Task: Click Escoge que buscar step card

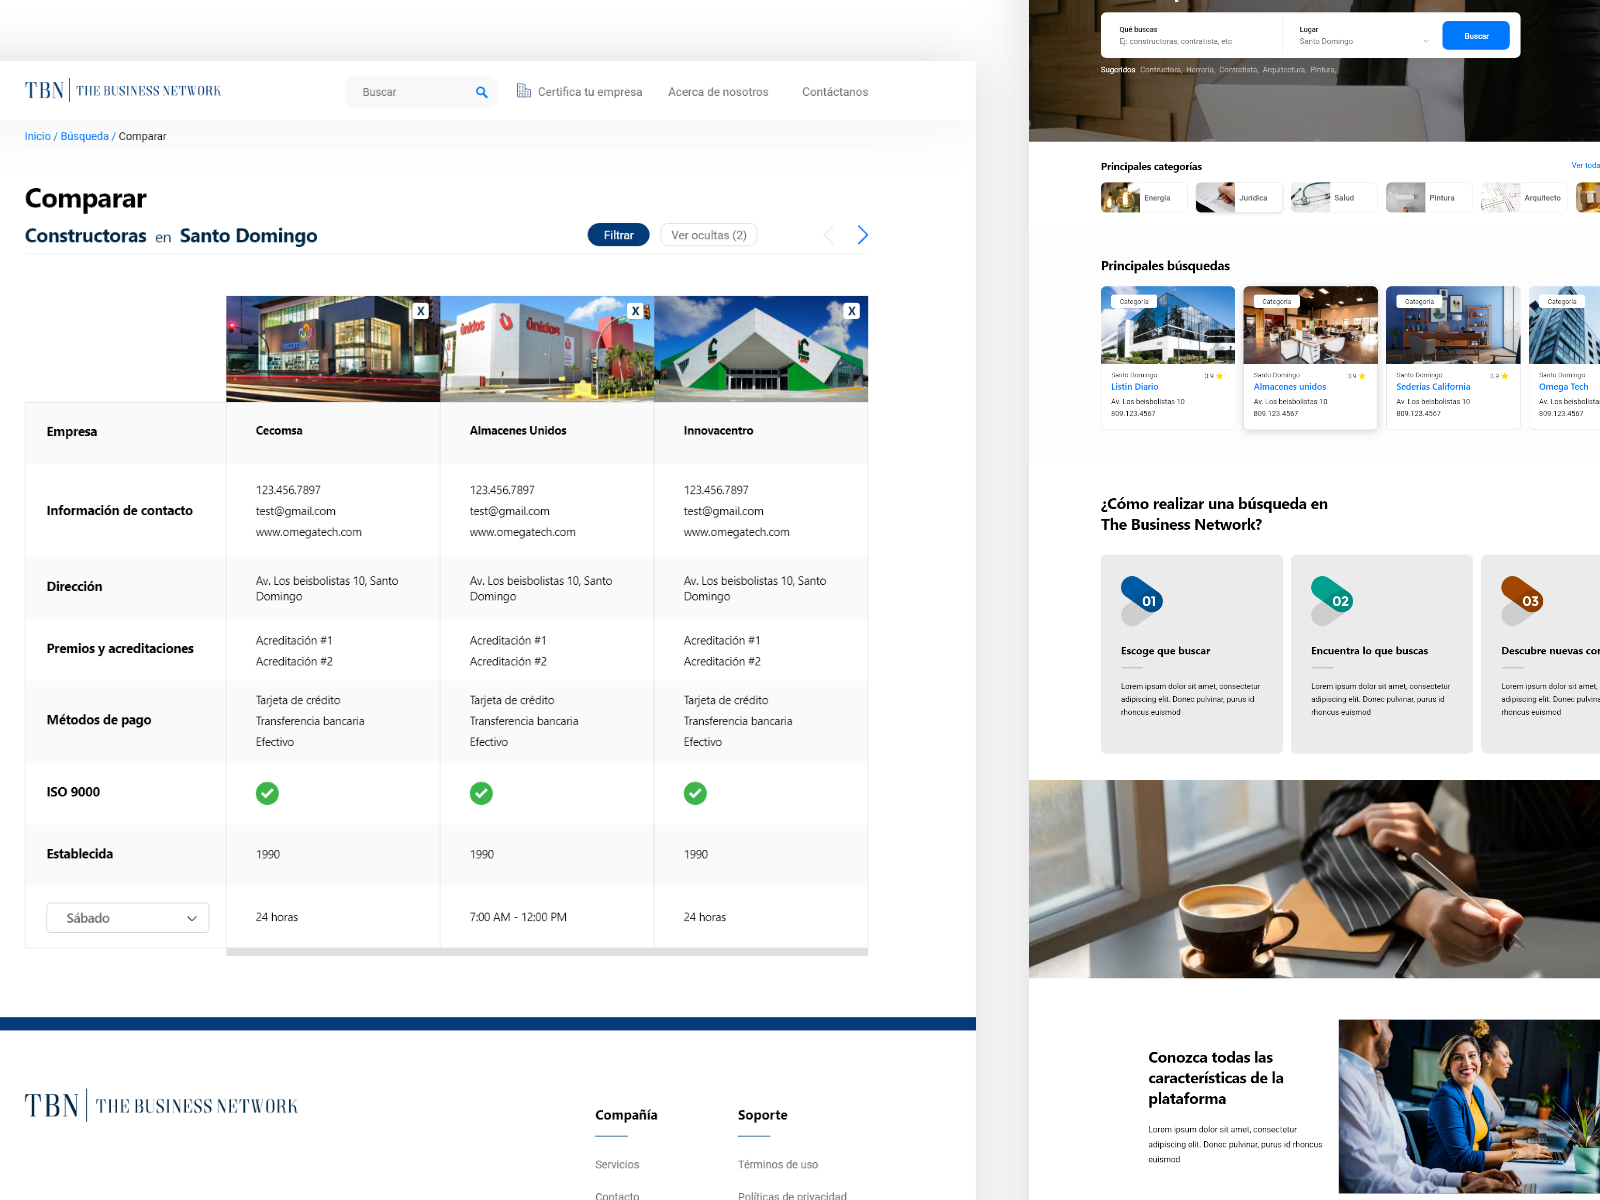Action: tap(1192, 654)
